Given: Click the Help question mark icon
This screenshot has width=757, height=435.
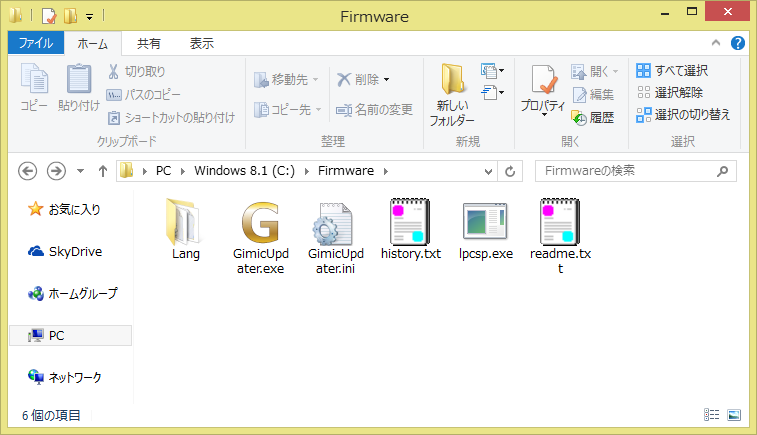Looking at the screenshot, I should coord(737,43).
